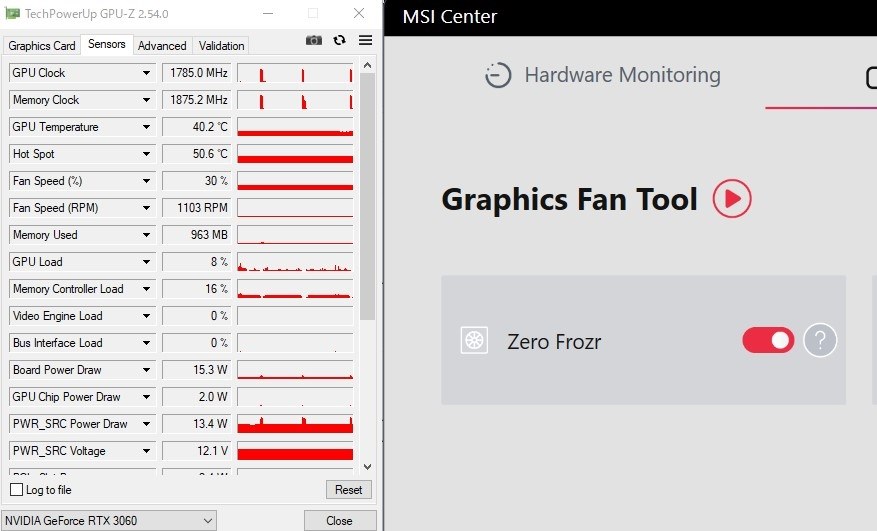Open the PWR_SRC Power Draw dropdown

pos(146,424)
